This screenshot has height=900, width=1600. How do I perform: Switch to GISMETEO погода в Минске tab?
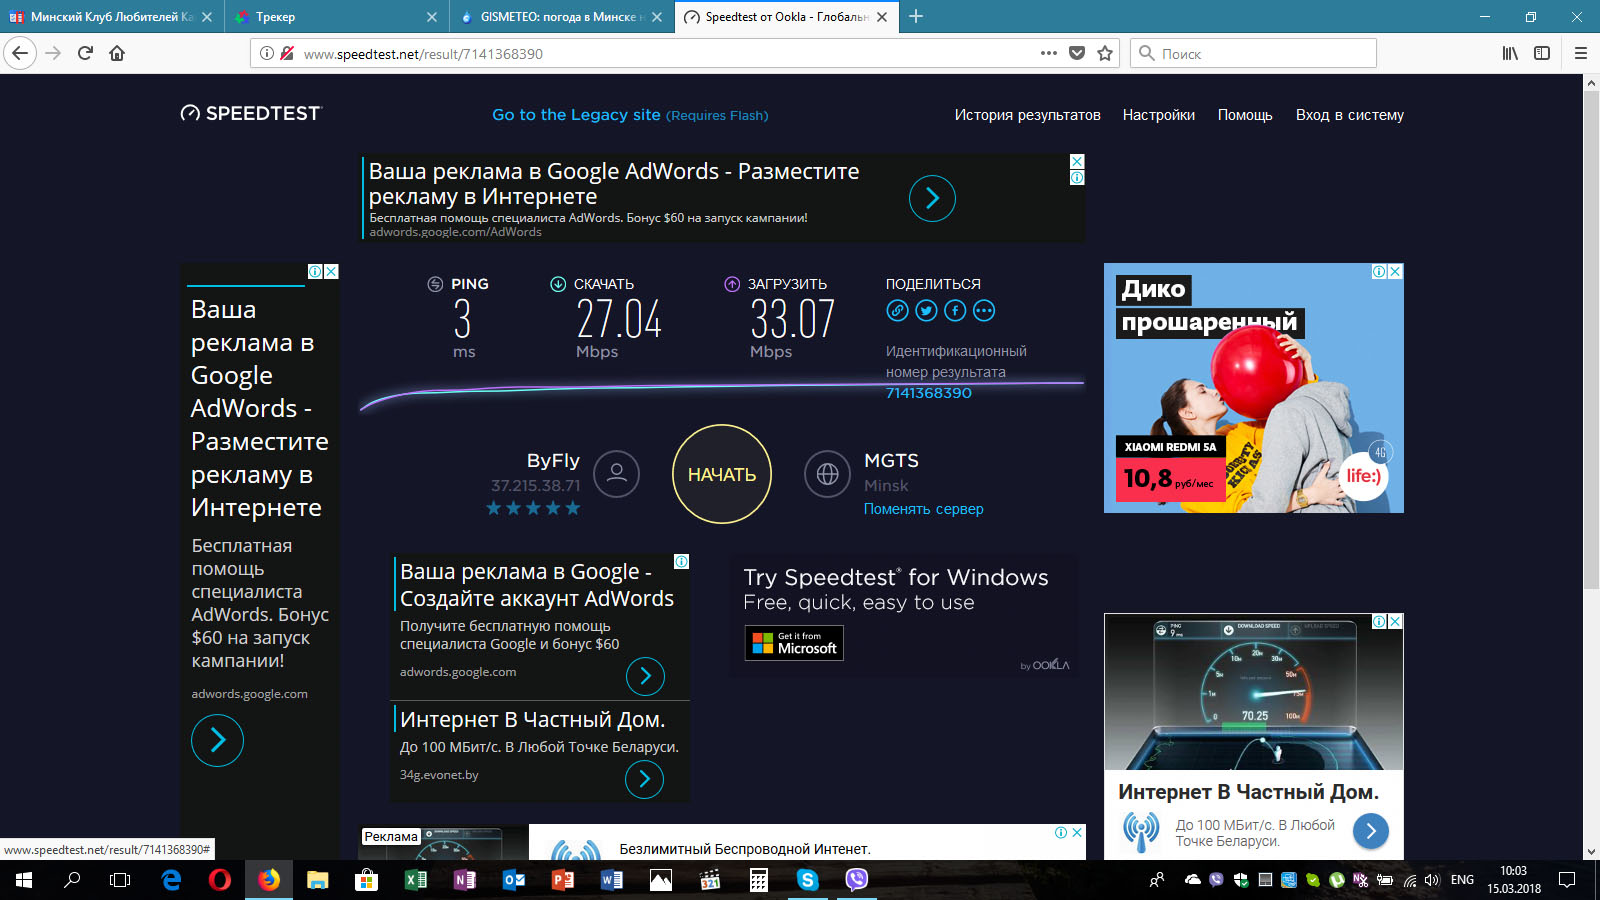[560, 16]
